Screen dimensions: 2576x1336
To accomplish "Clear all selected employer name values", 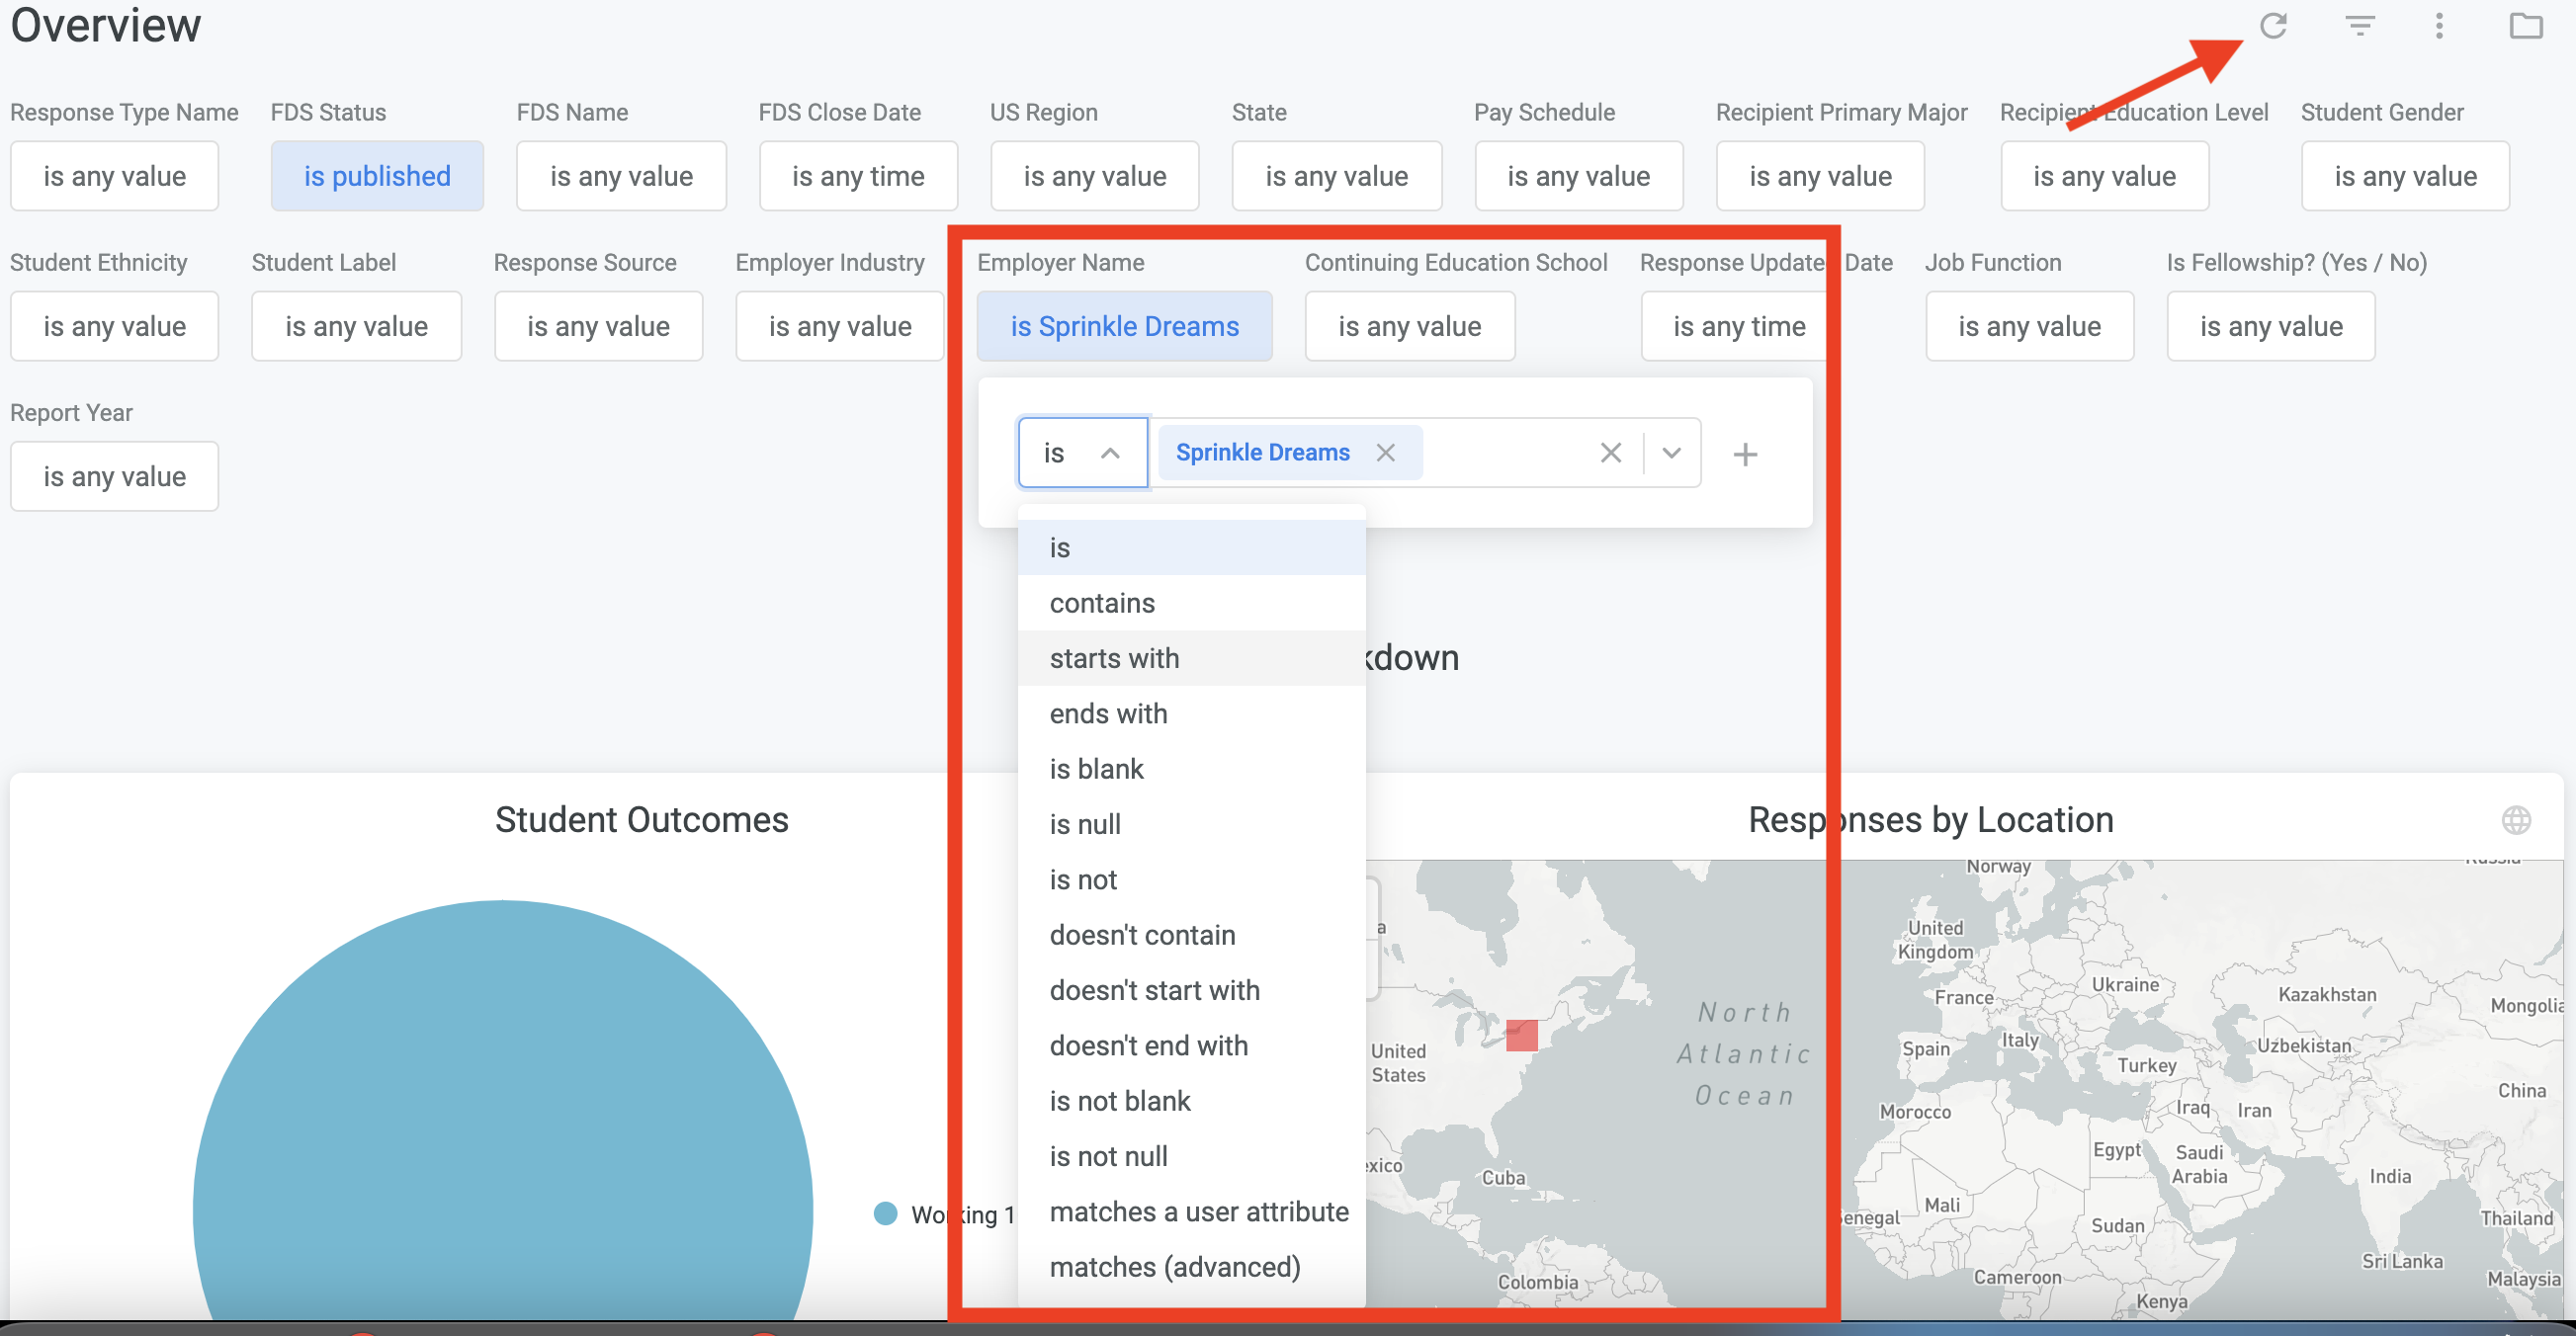I will point(1610,453).
